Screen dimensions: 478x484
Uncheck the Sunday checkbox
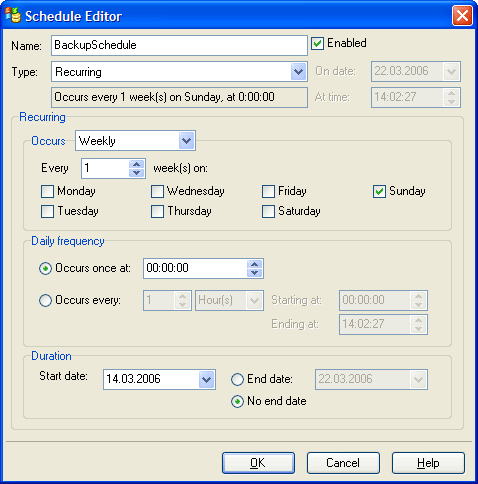point(379,192)
